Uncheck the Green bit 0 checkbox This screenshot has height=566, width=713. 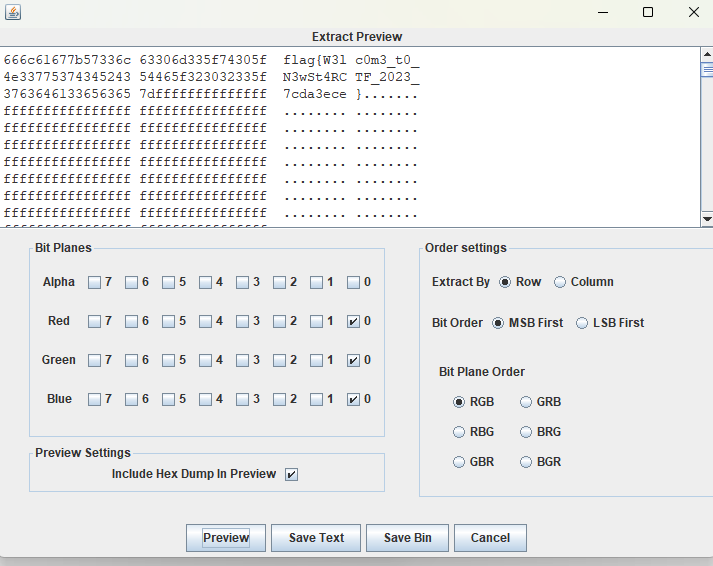click(353, 360)
